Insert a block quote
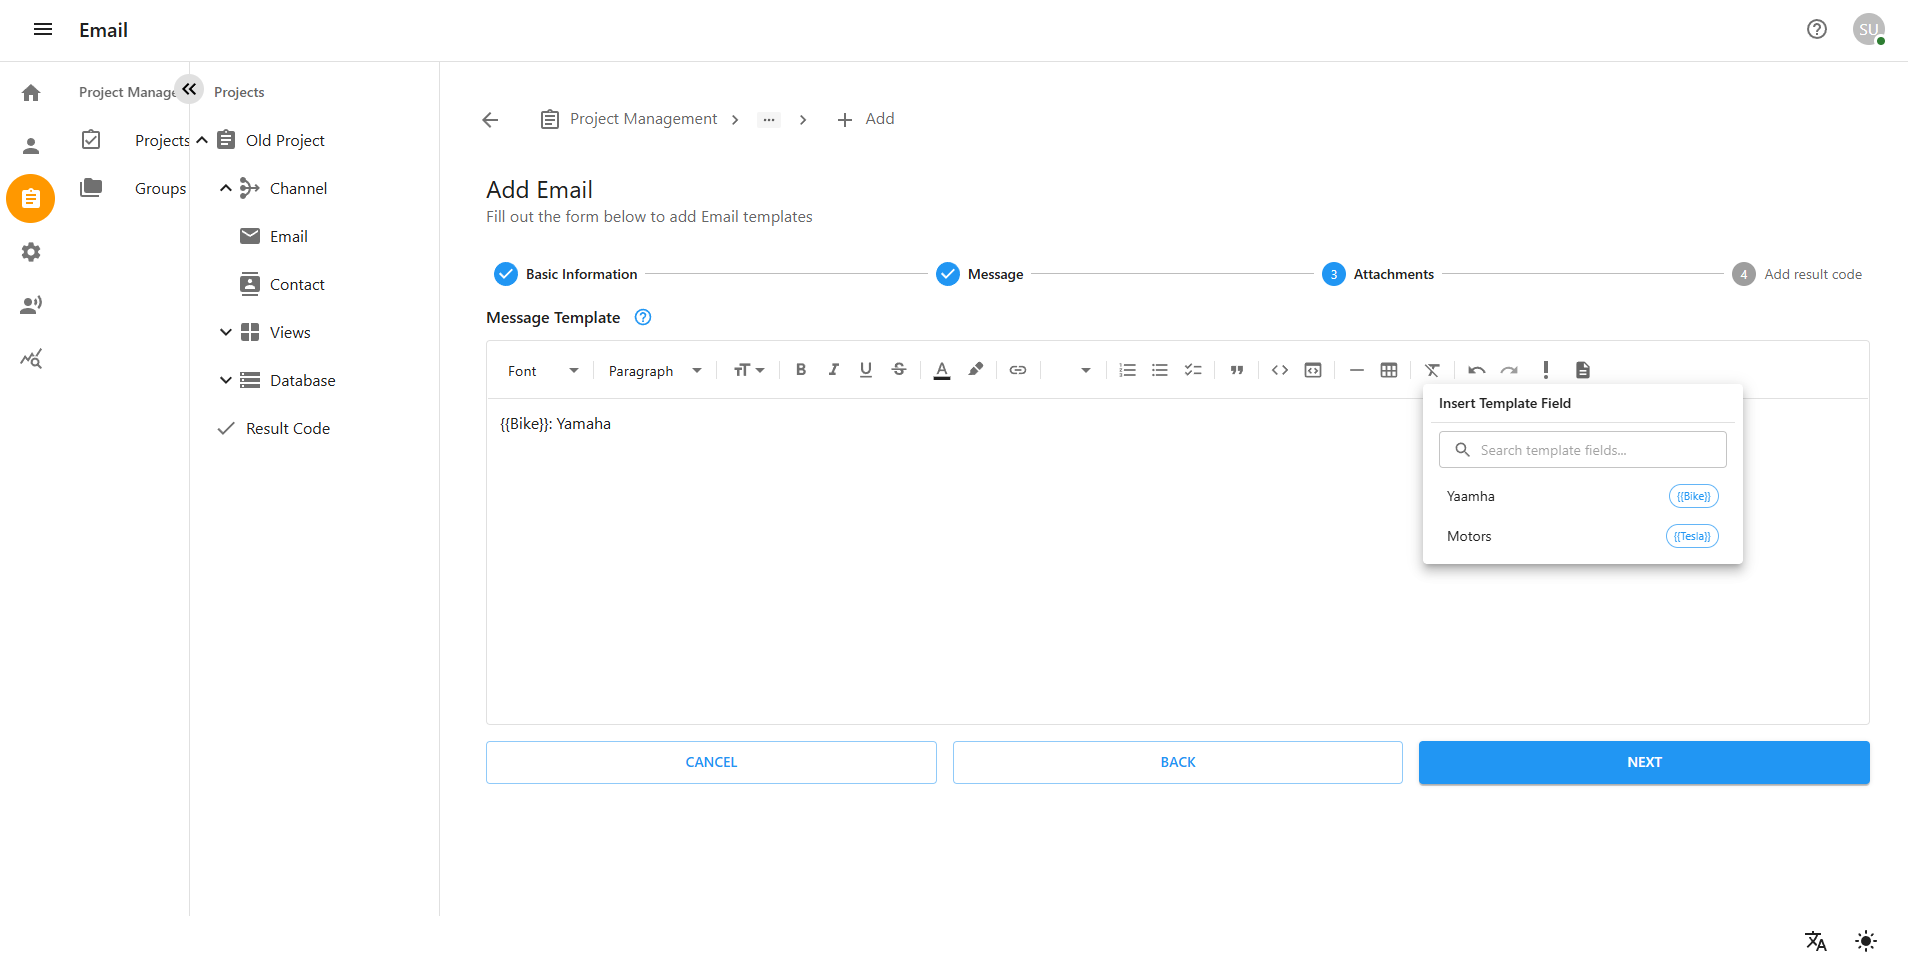The image size is (1908, 962). (1237, 370)
